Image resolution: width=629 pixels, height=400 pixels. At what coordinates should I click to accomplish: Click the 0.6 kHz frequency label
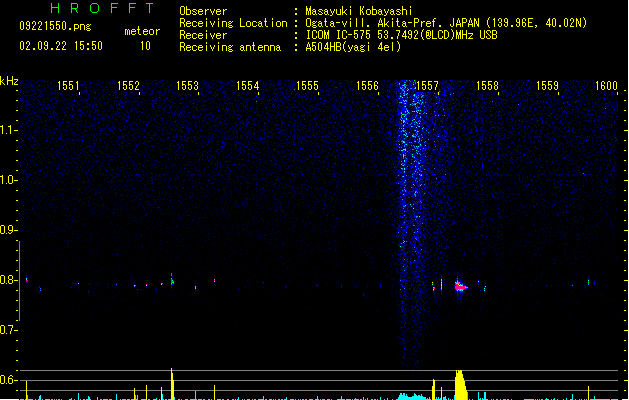[8, 380]
